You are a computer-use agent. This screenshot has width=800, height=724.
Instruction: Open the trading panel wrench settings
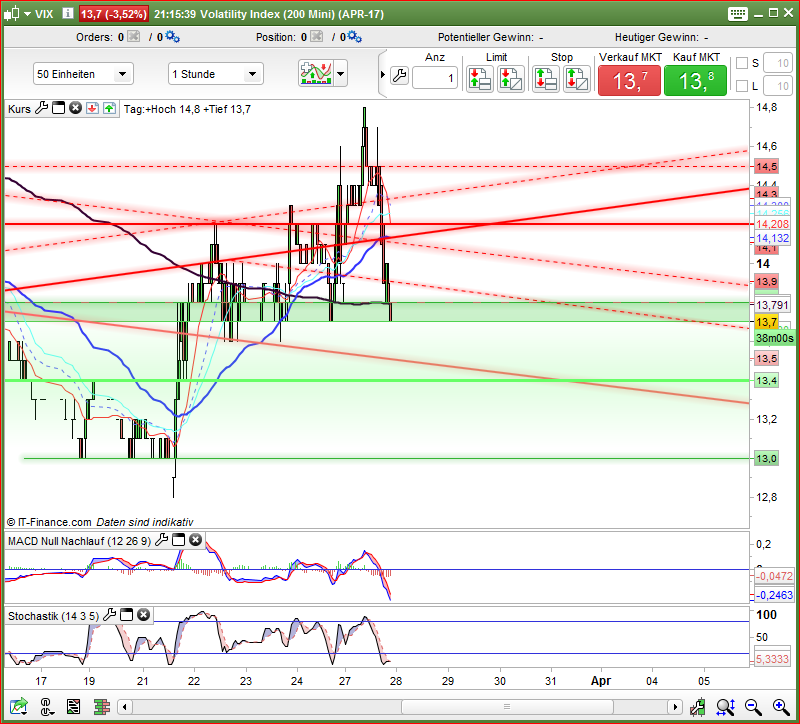(x=399, y=76)
